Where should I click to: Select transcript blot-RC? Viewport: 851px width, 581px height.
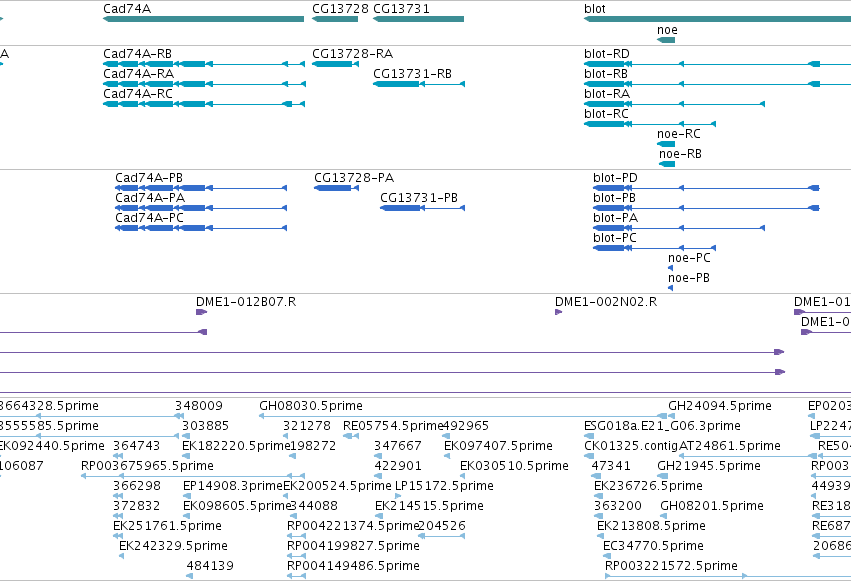[x=650, y=124]
